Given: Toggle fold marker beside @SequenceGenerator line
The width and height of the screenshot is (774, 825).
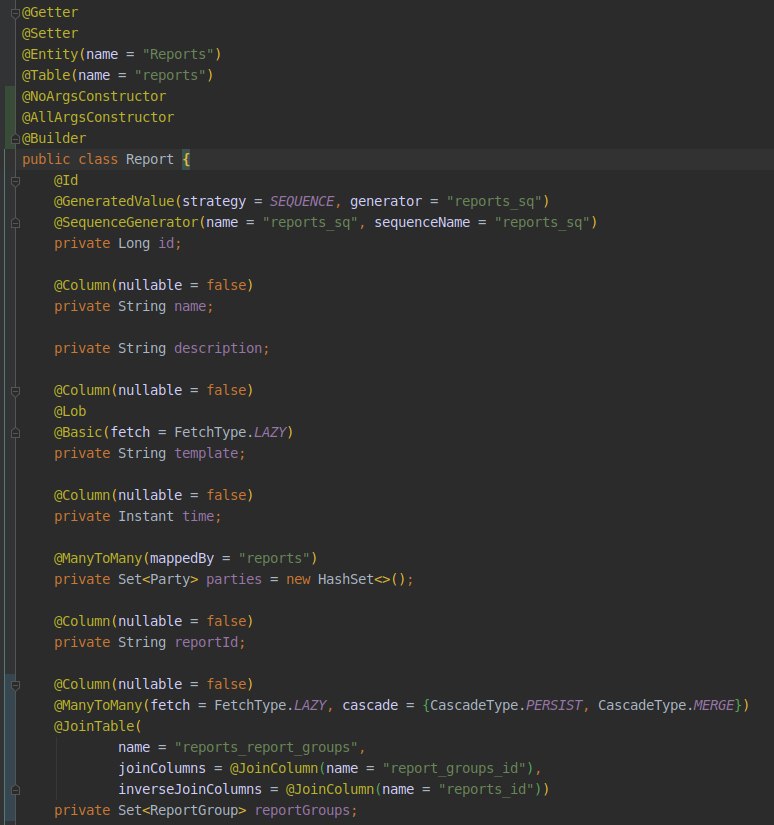Looking at the screenshot, I should (x=15, y=223).
